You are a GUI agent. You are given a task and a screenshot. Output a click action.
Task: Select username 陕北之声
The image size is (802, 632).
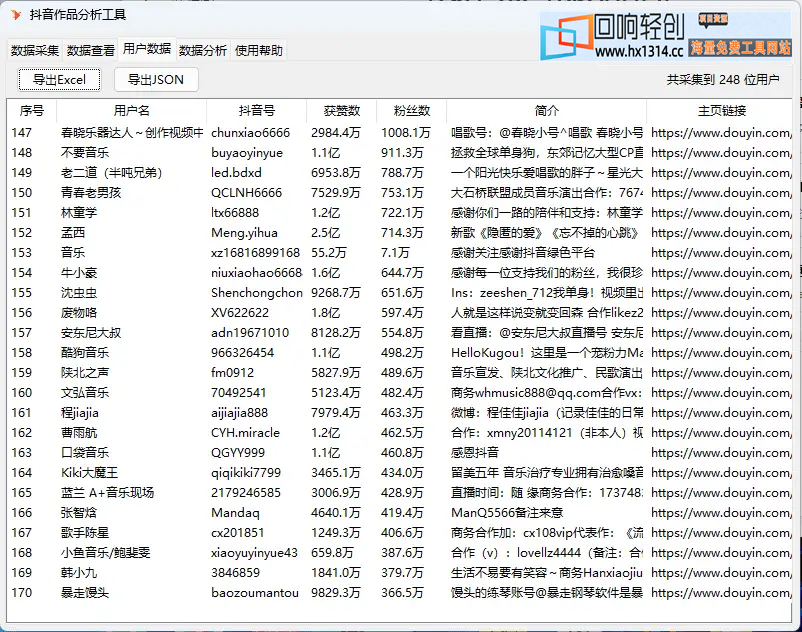click(85, 373)
